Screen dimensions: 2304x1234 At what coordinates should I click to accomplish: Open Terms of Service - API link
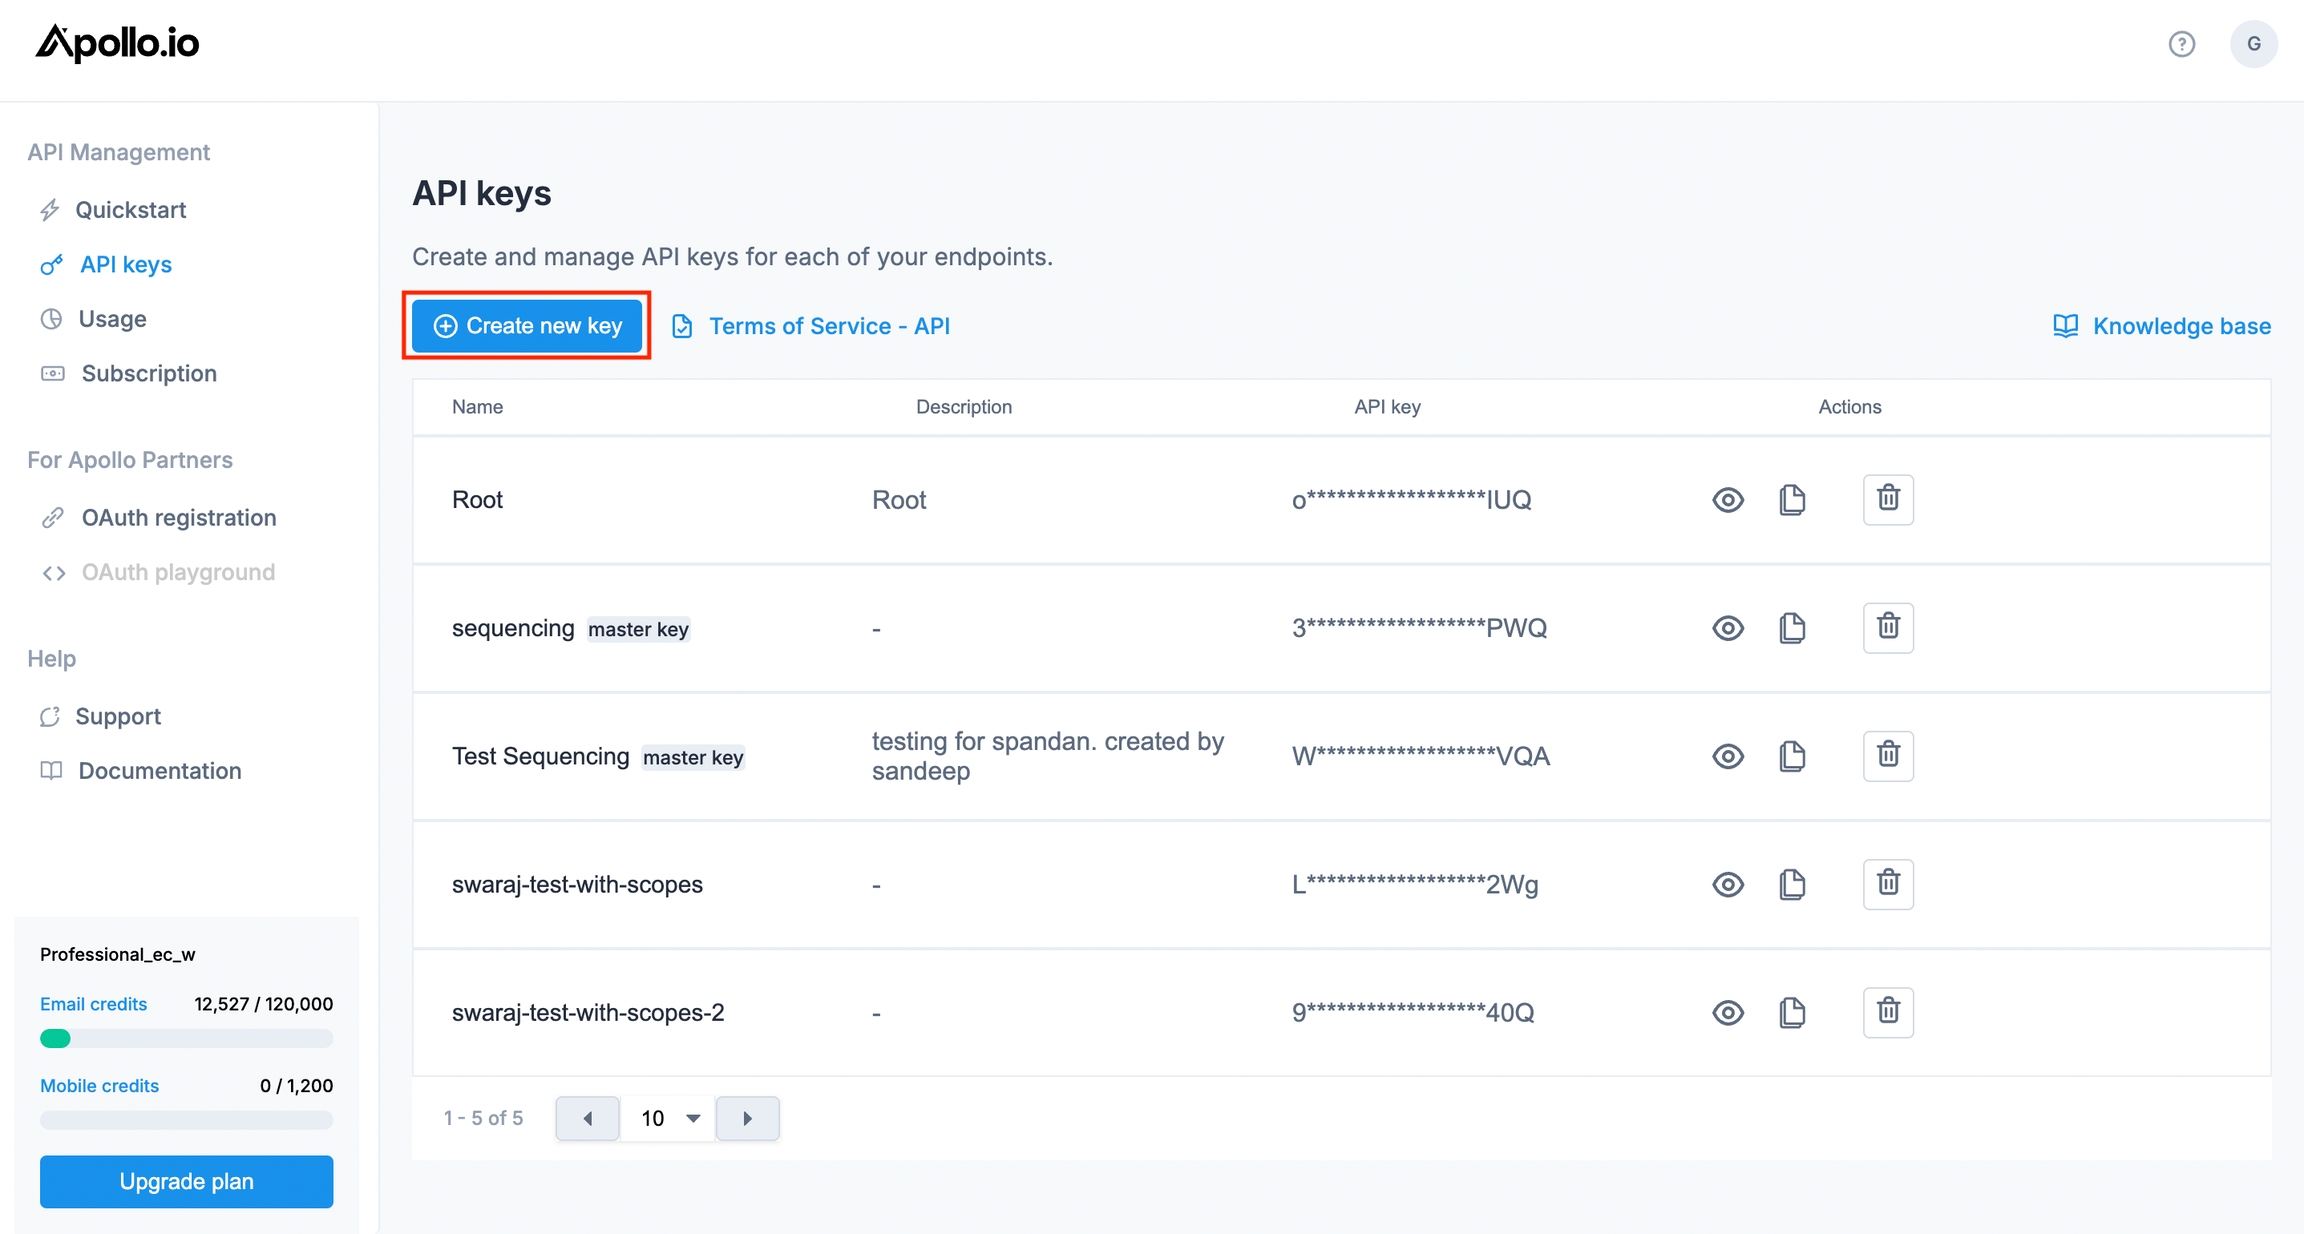tap(828, 326)
